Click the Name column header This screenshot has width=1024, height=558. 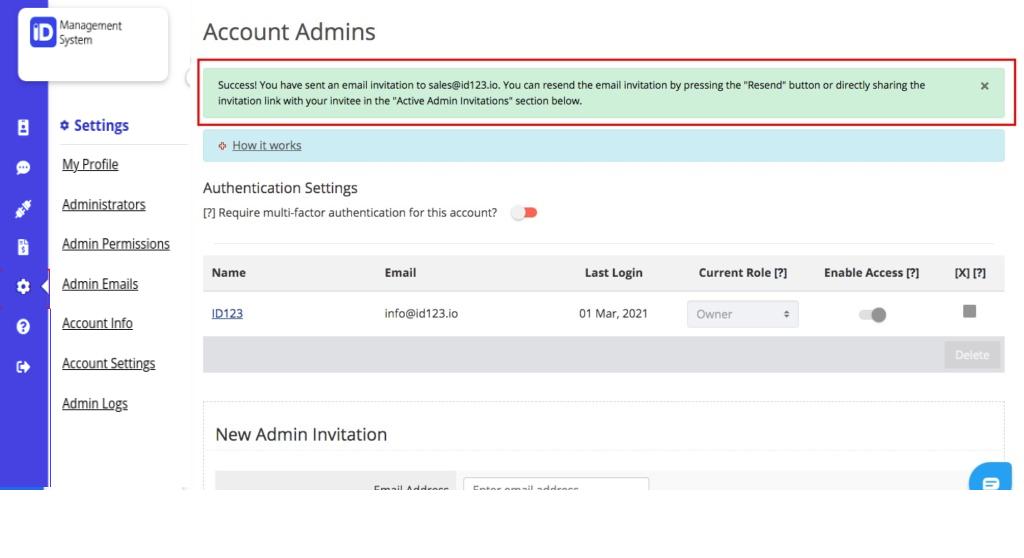(x=229, y=273)
